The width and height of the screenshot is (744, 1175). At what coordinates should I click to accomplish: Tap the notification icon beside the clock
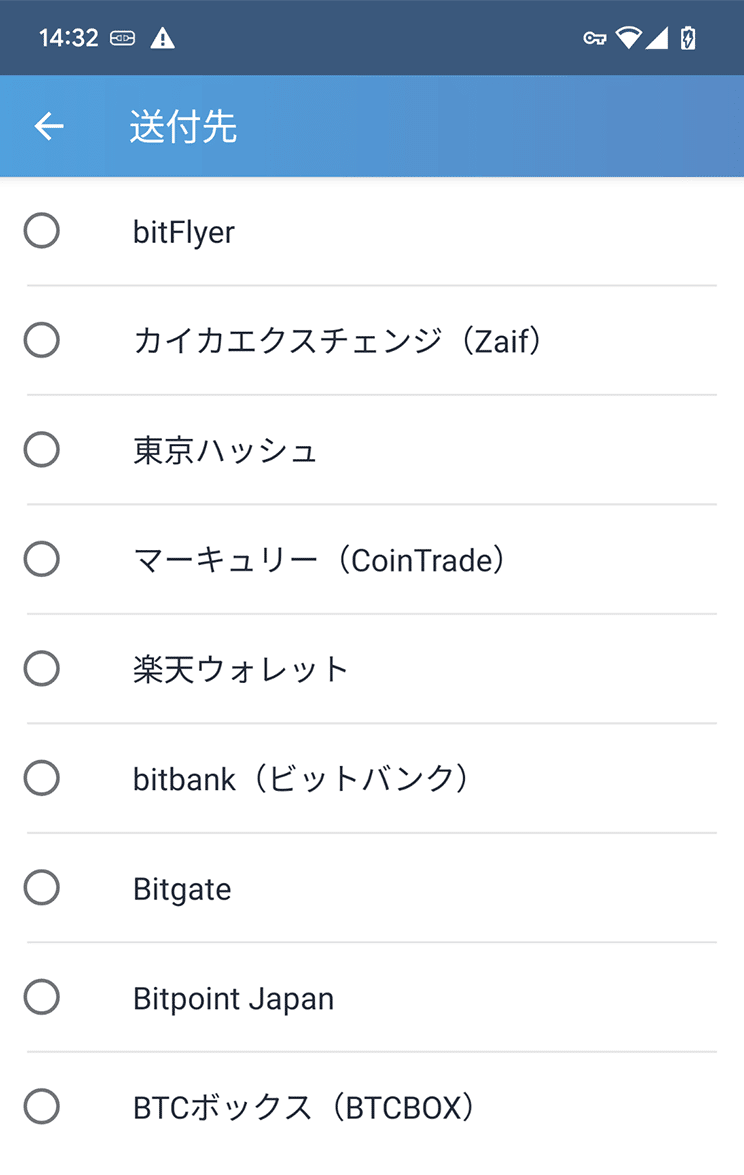point(123,37)
